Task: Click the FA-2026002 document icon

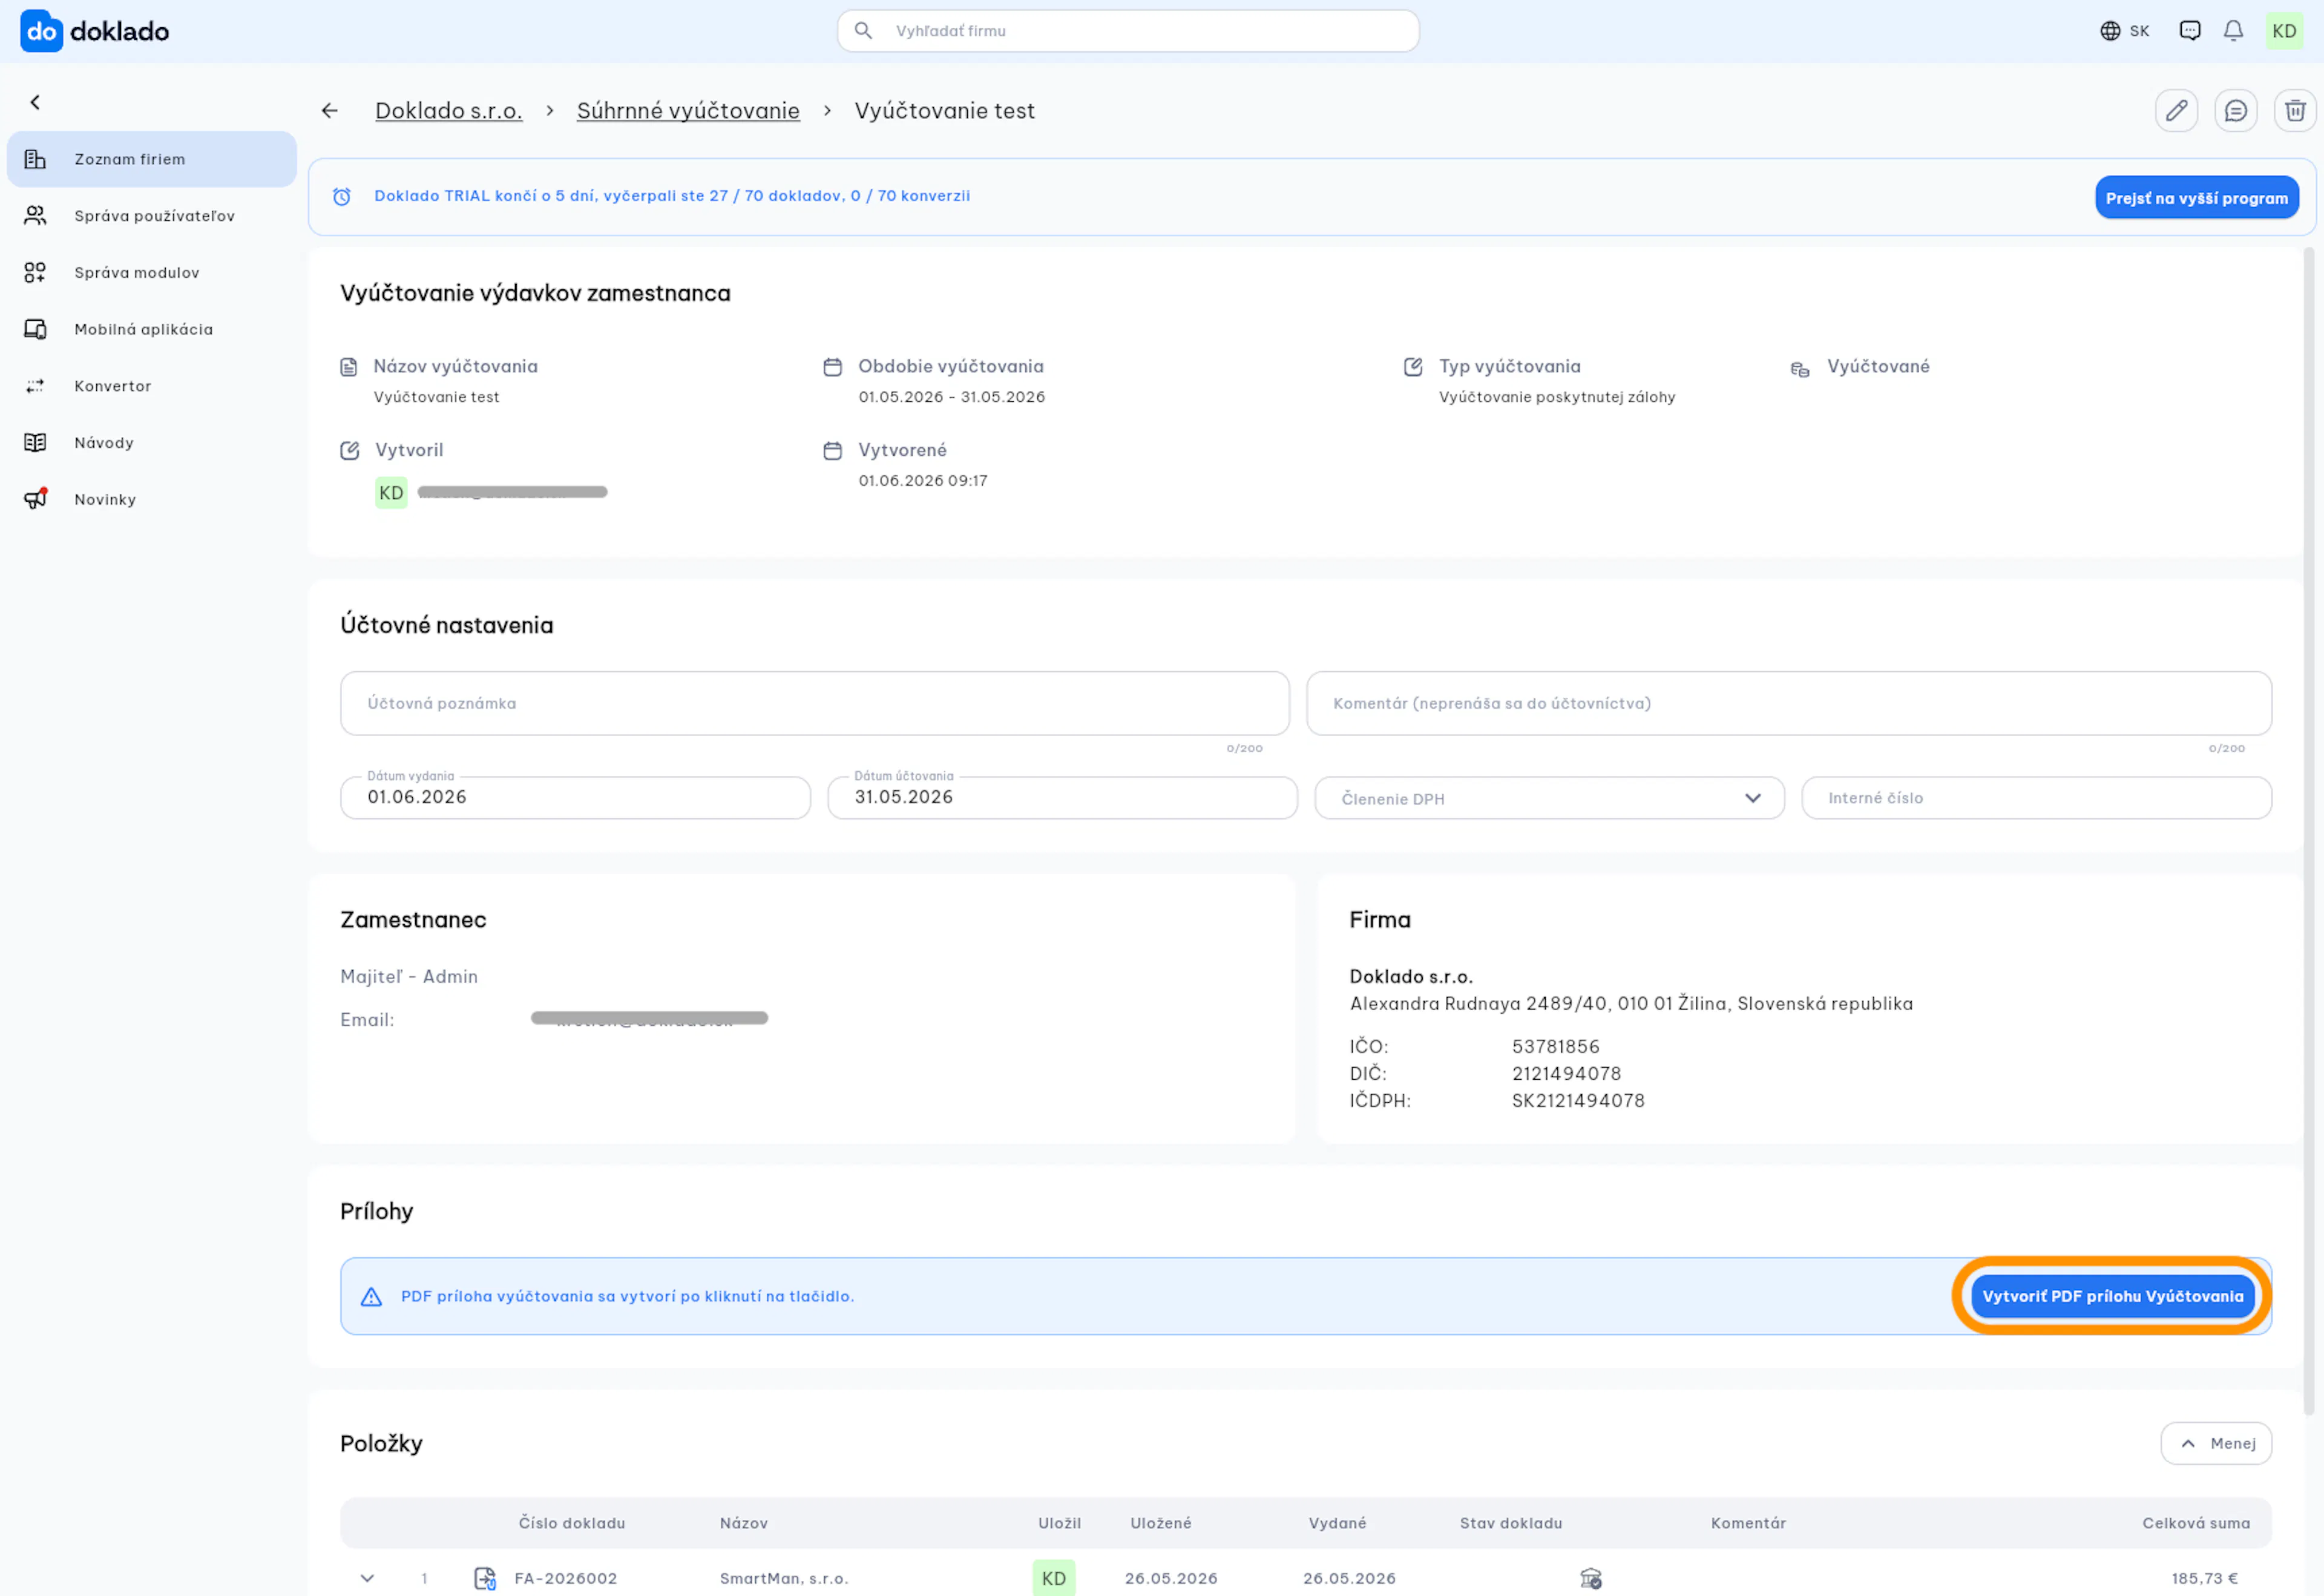Action: [485, 1579]
